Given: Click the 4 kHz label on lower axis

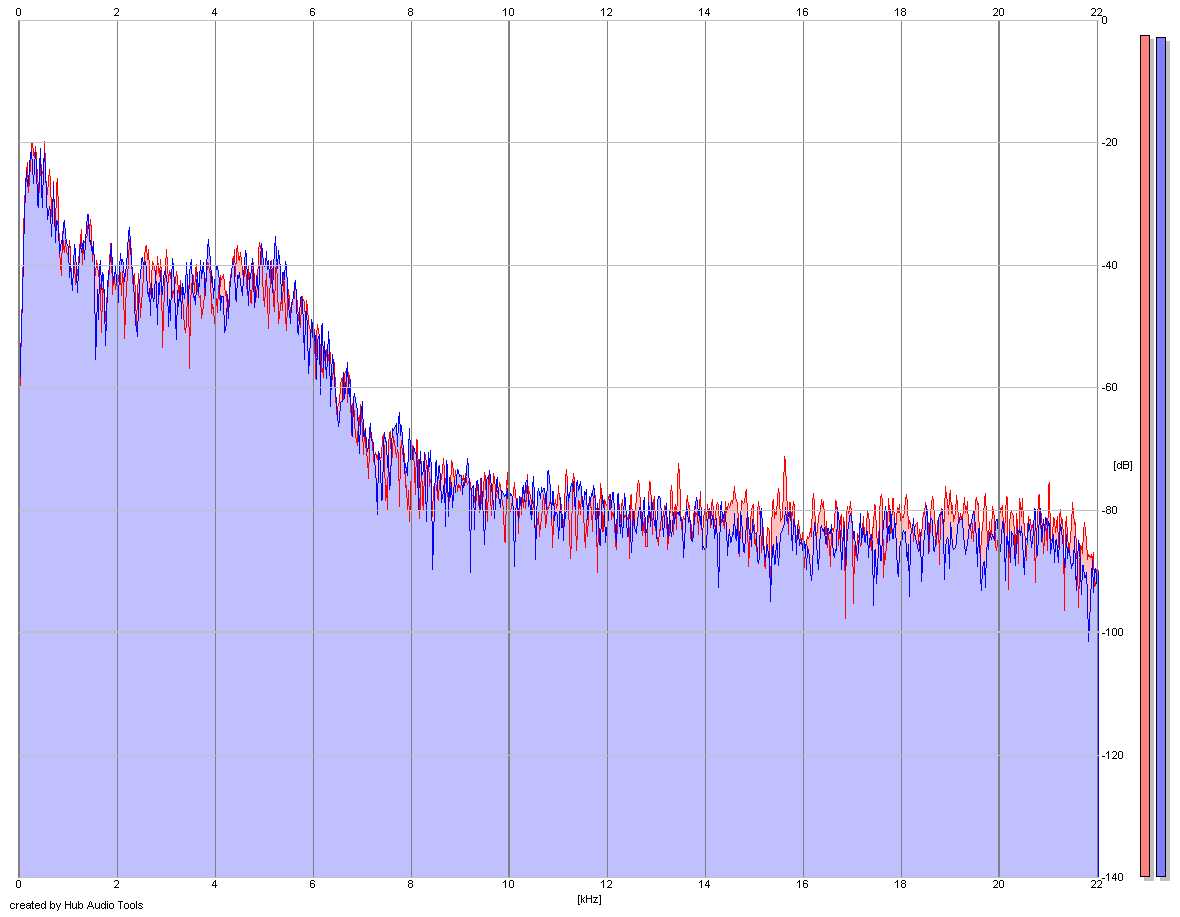Looking at the screenshot, I should click(x=214, y=884).
